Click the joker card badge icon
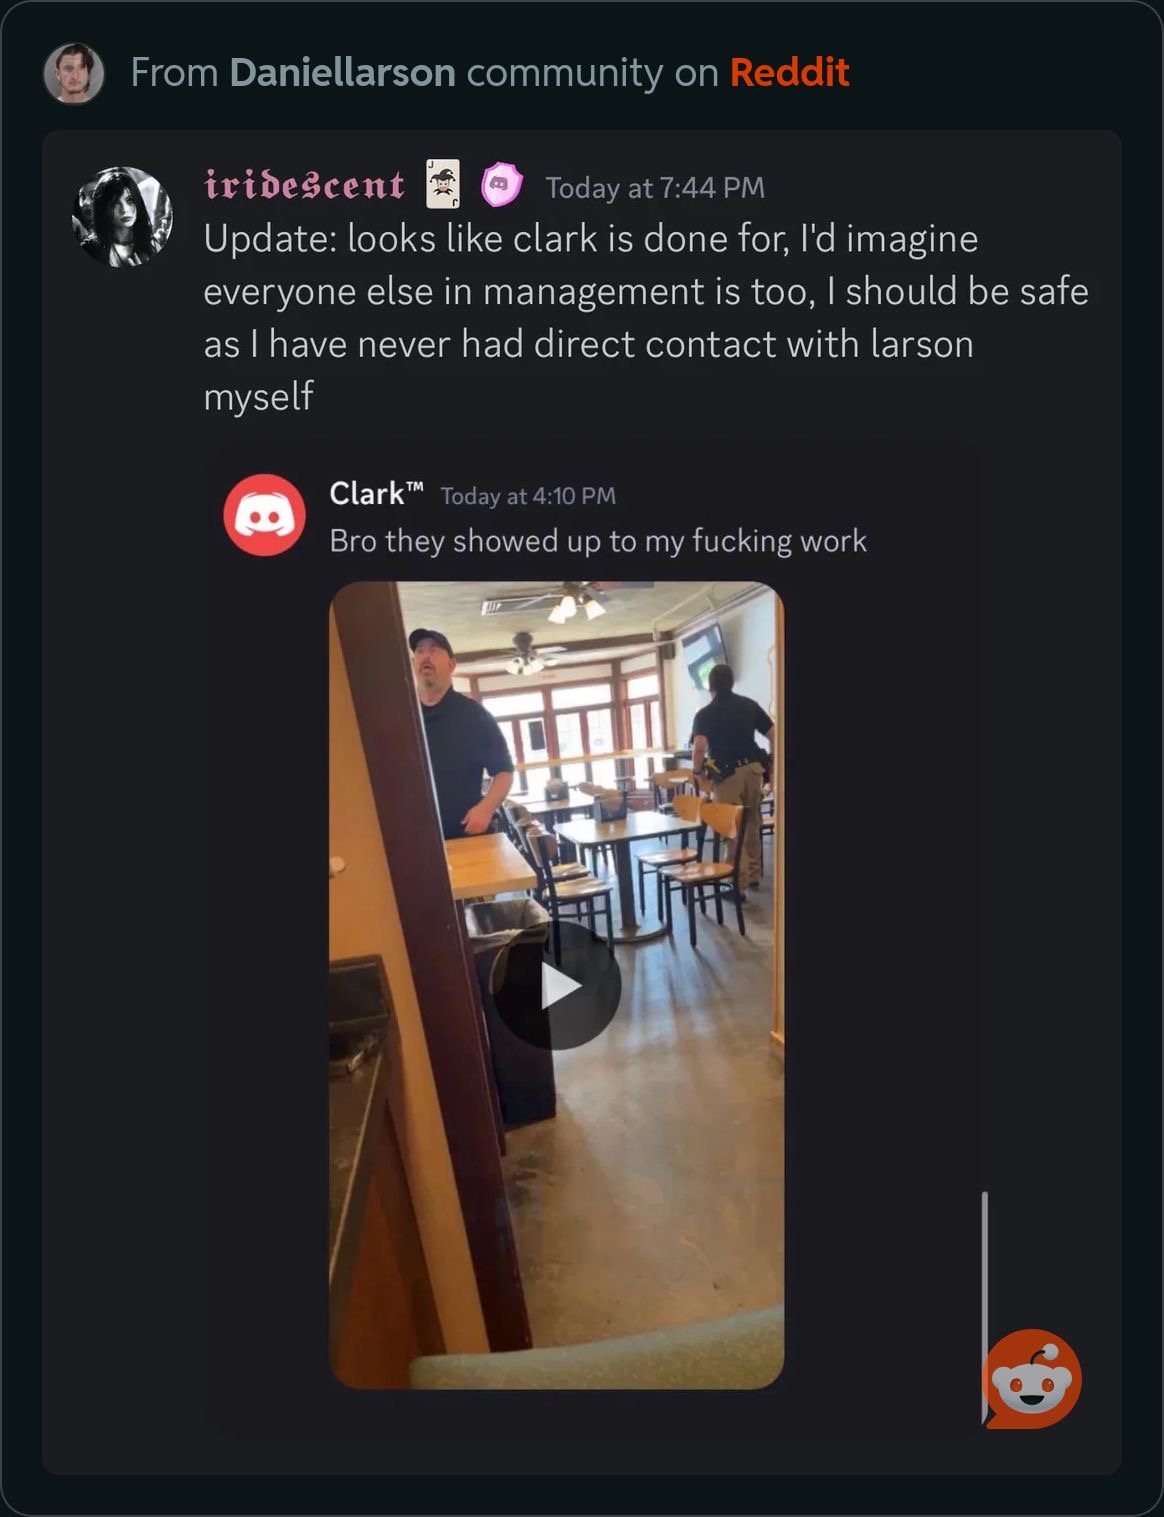 point(443,184)
